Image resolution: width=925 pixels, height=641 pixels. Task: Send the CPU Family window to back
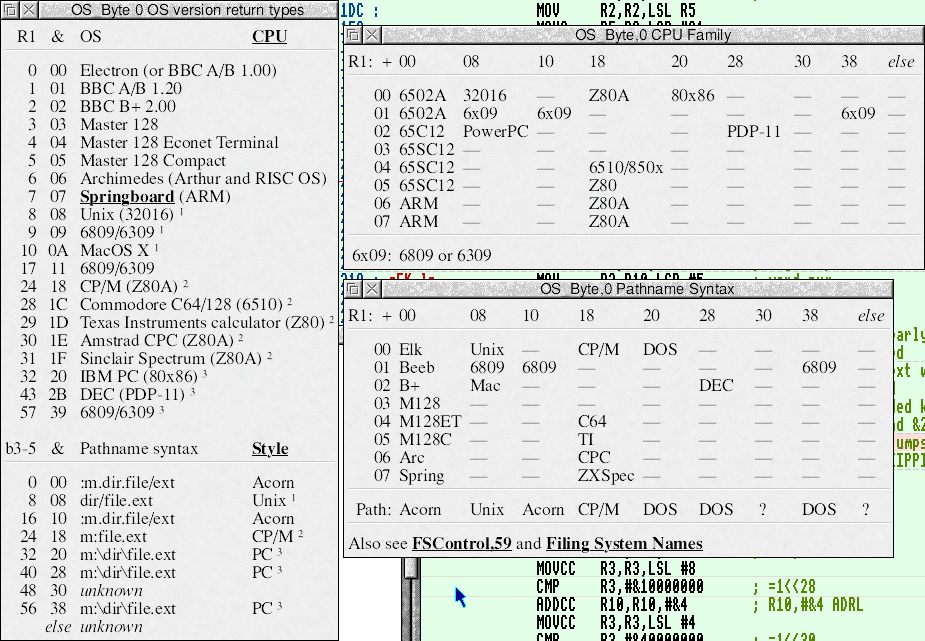click(x=353, y=34)
